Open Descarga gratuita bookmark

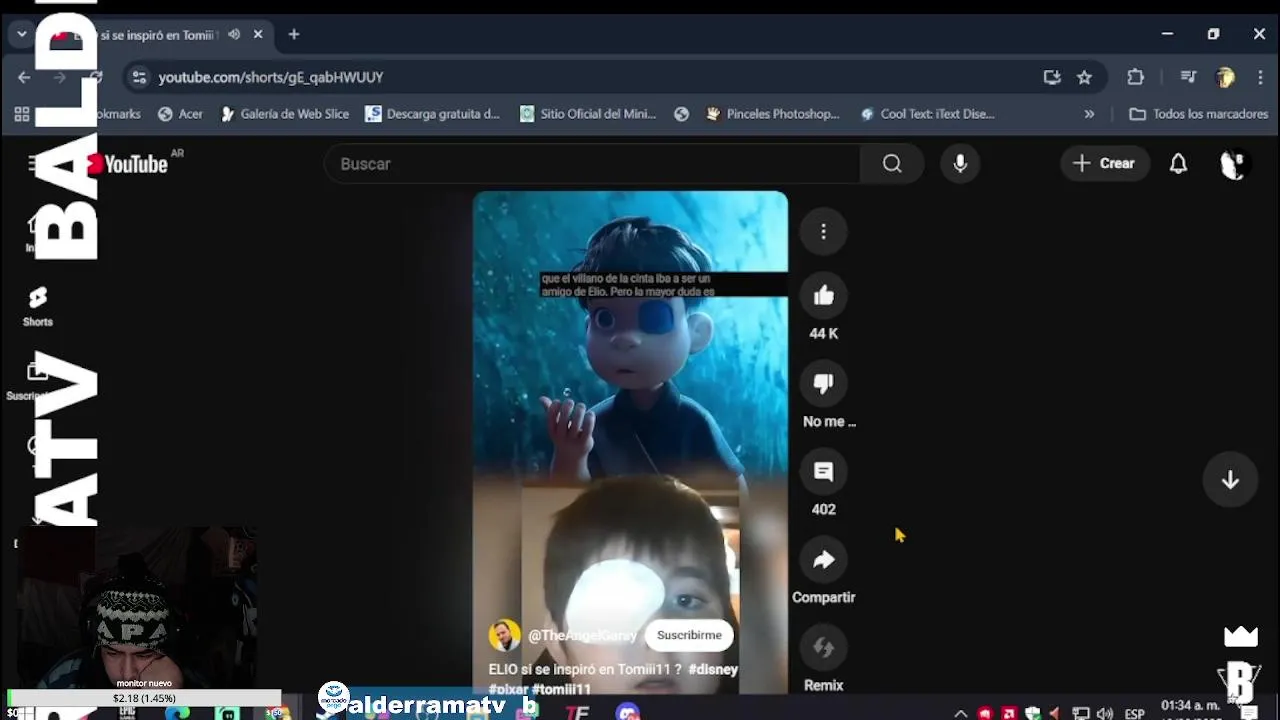pyautogui.click(x=433, y=114)
